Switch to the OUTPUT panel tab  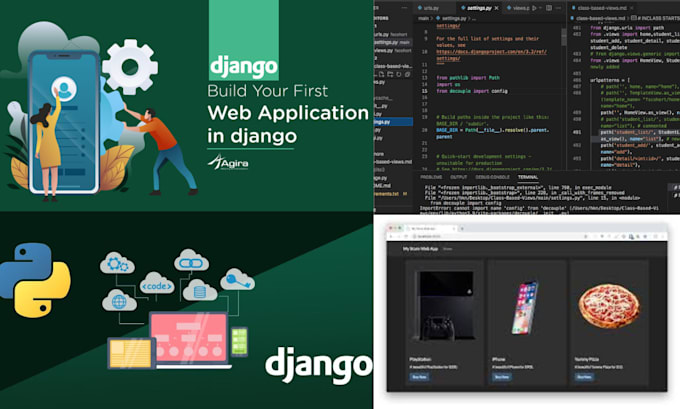click(458, 177)
